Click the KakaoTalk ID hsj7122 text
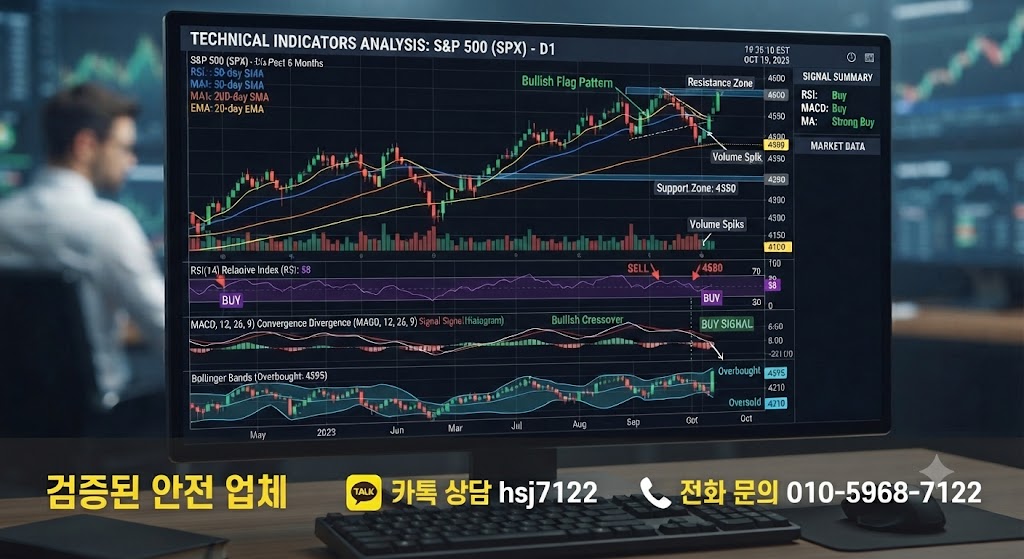Viewport: 1024px width, 559px height. pos(548,492)
